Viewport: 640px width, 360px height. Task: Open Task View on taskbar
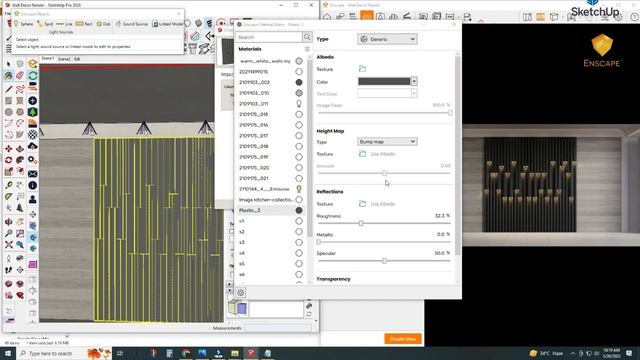tap(120, 353)
